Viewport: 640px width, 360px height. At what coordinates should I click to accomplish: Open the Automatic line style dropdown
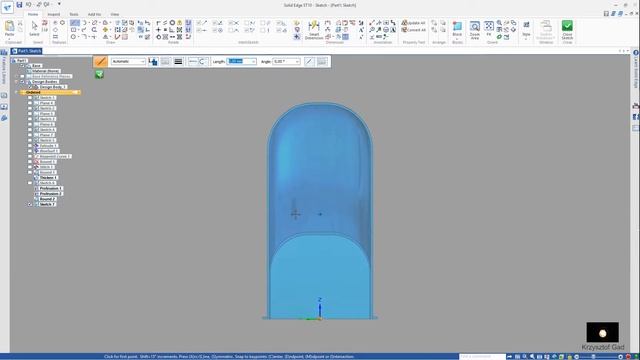click(x=128, y=62)
